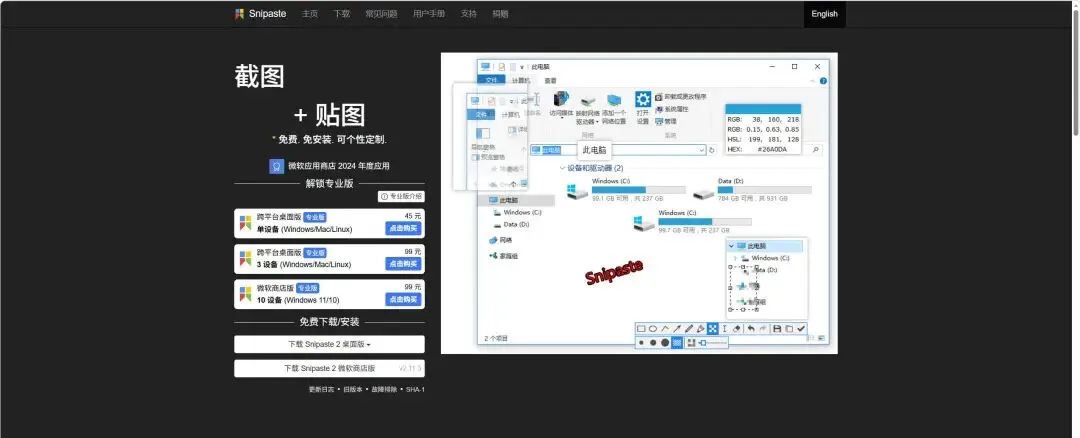Open the 捐赠 nav item

[500, 14]
